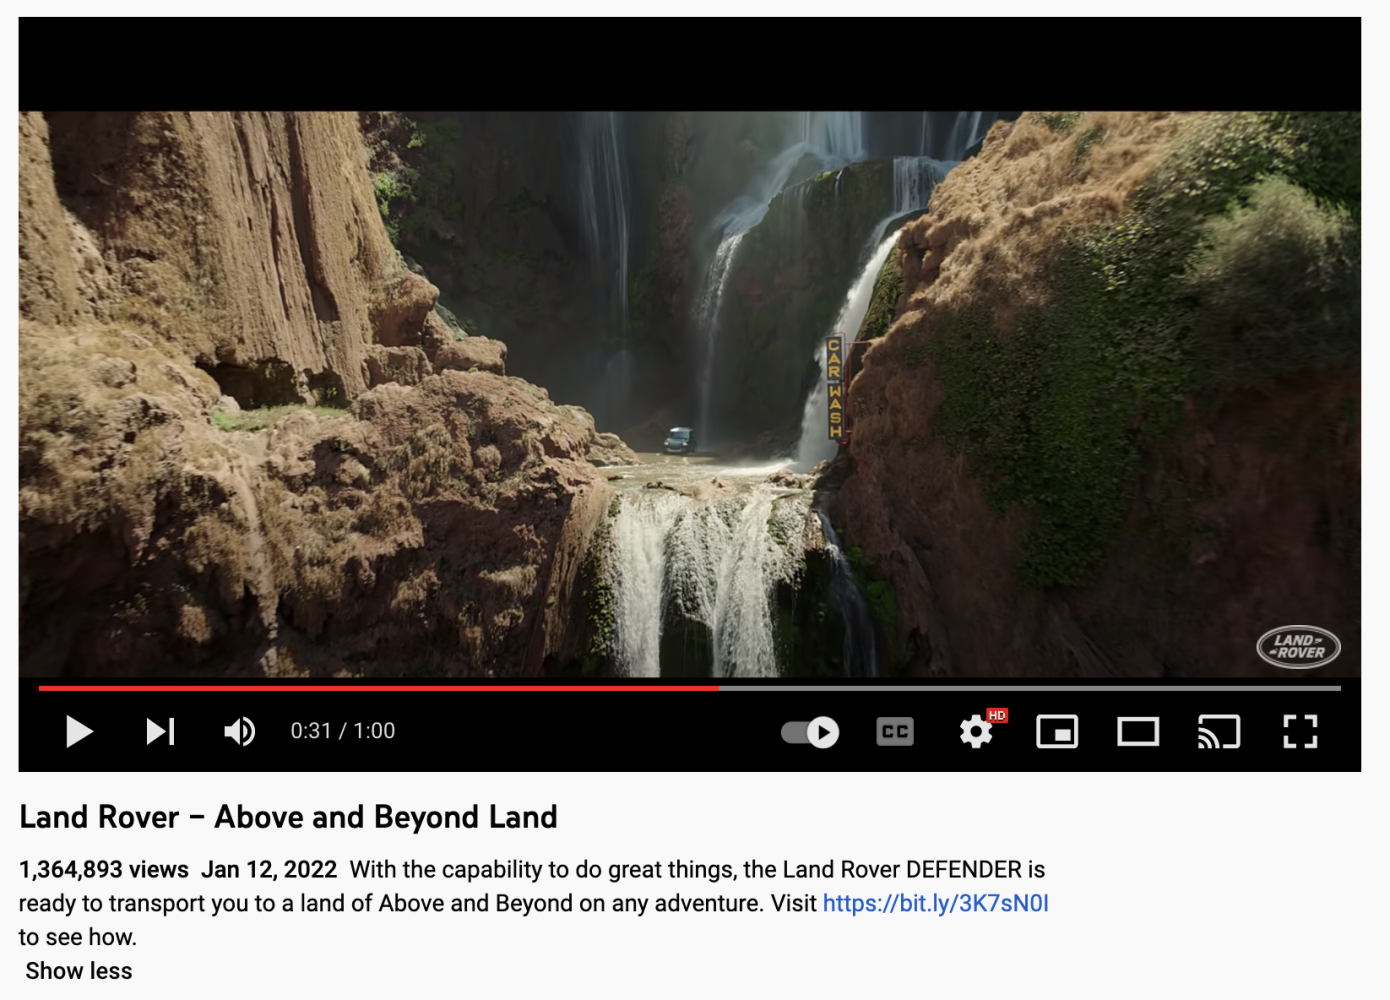Viewport: 1390px width, 1000px height.
Task: Switch to theater mode
Action: [x=1138, y=732]
